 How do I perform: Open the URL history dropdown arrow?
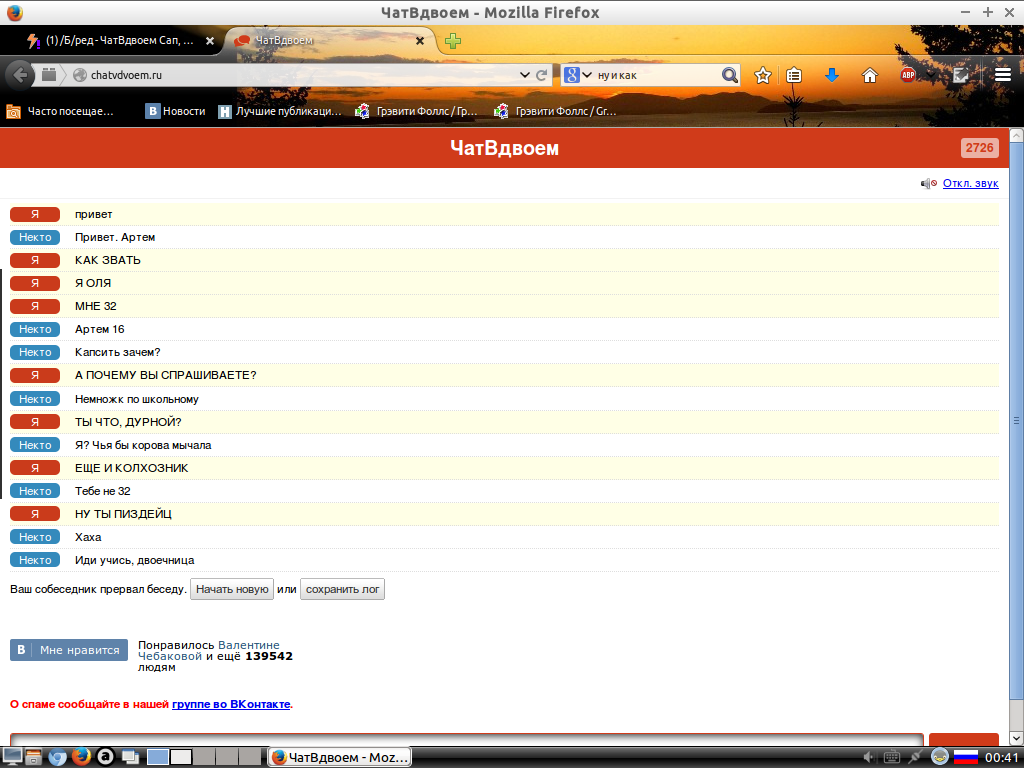[524, 75]
